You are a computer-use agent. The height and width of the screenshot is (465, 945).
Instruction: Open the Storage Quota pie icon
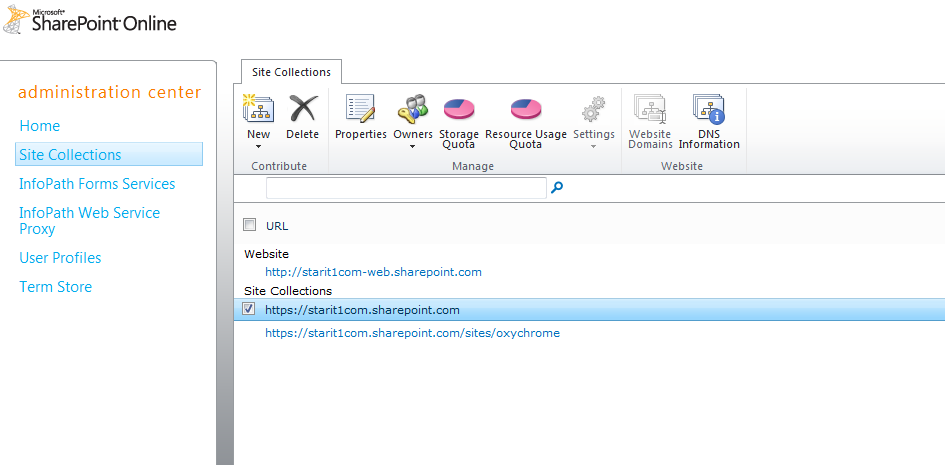[x=459, y=110]
